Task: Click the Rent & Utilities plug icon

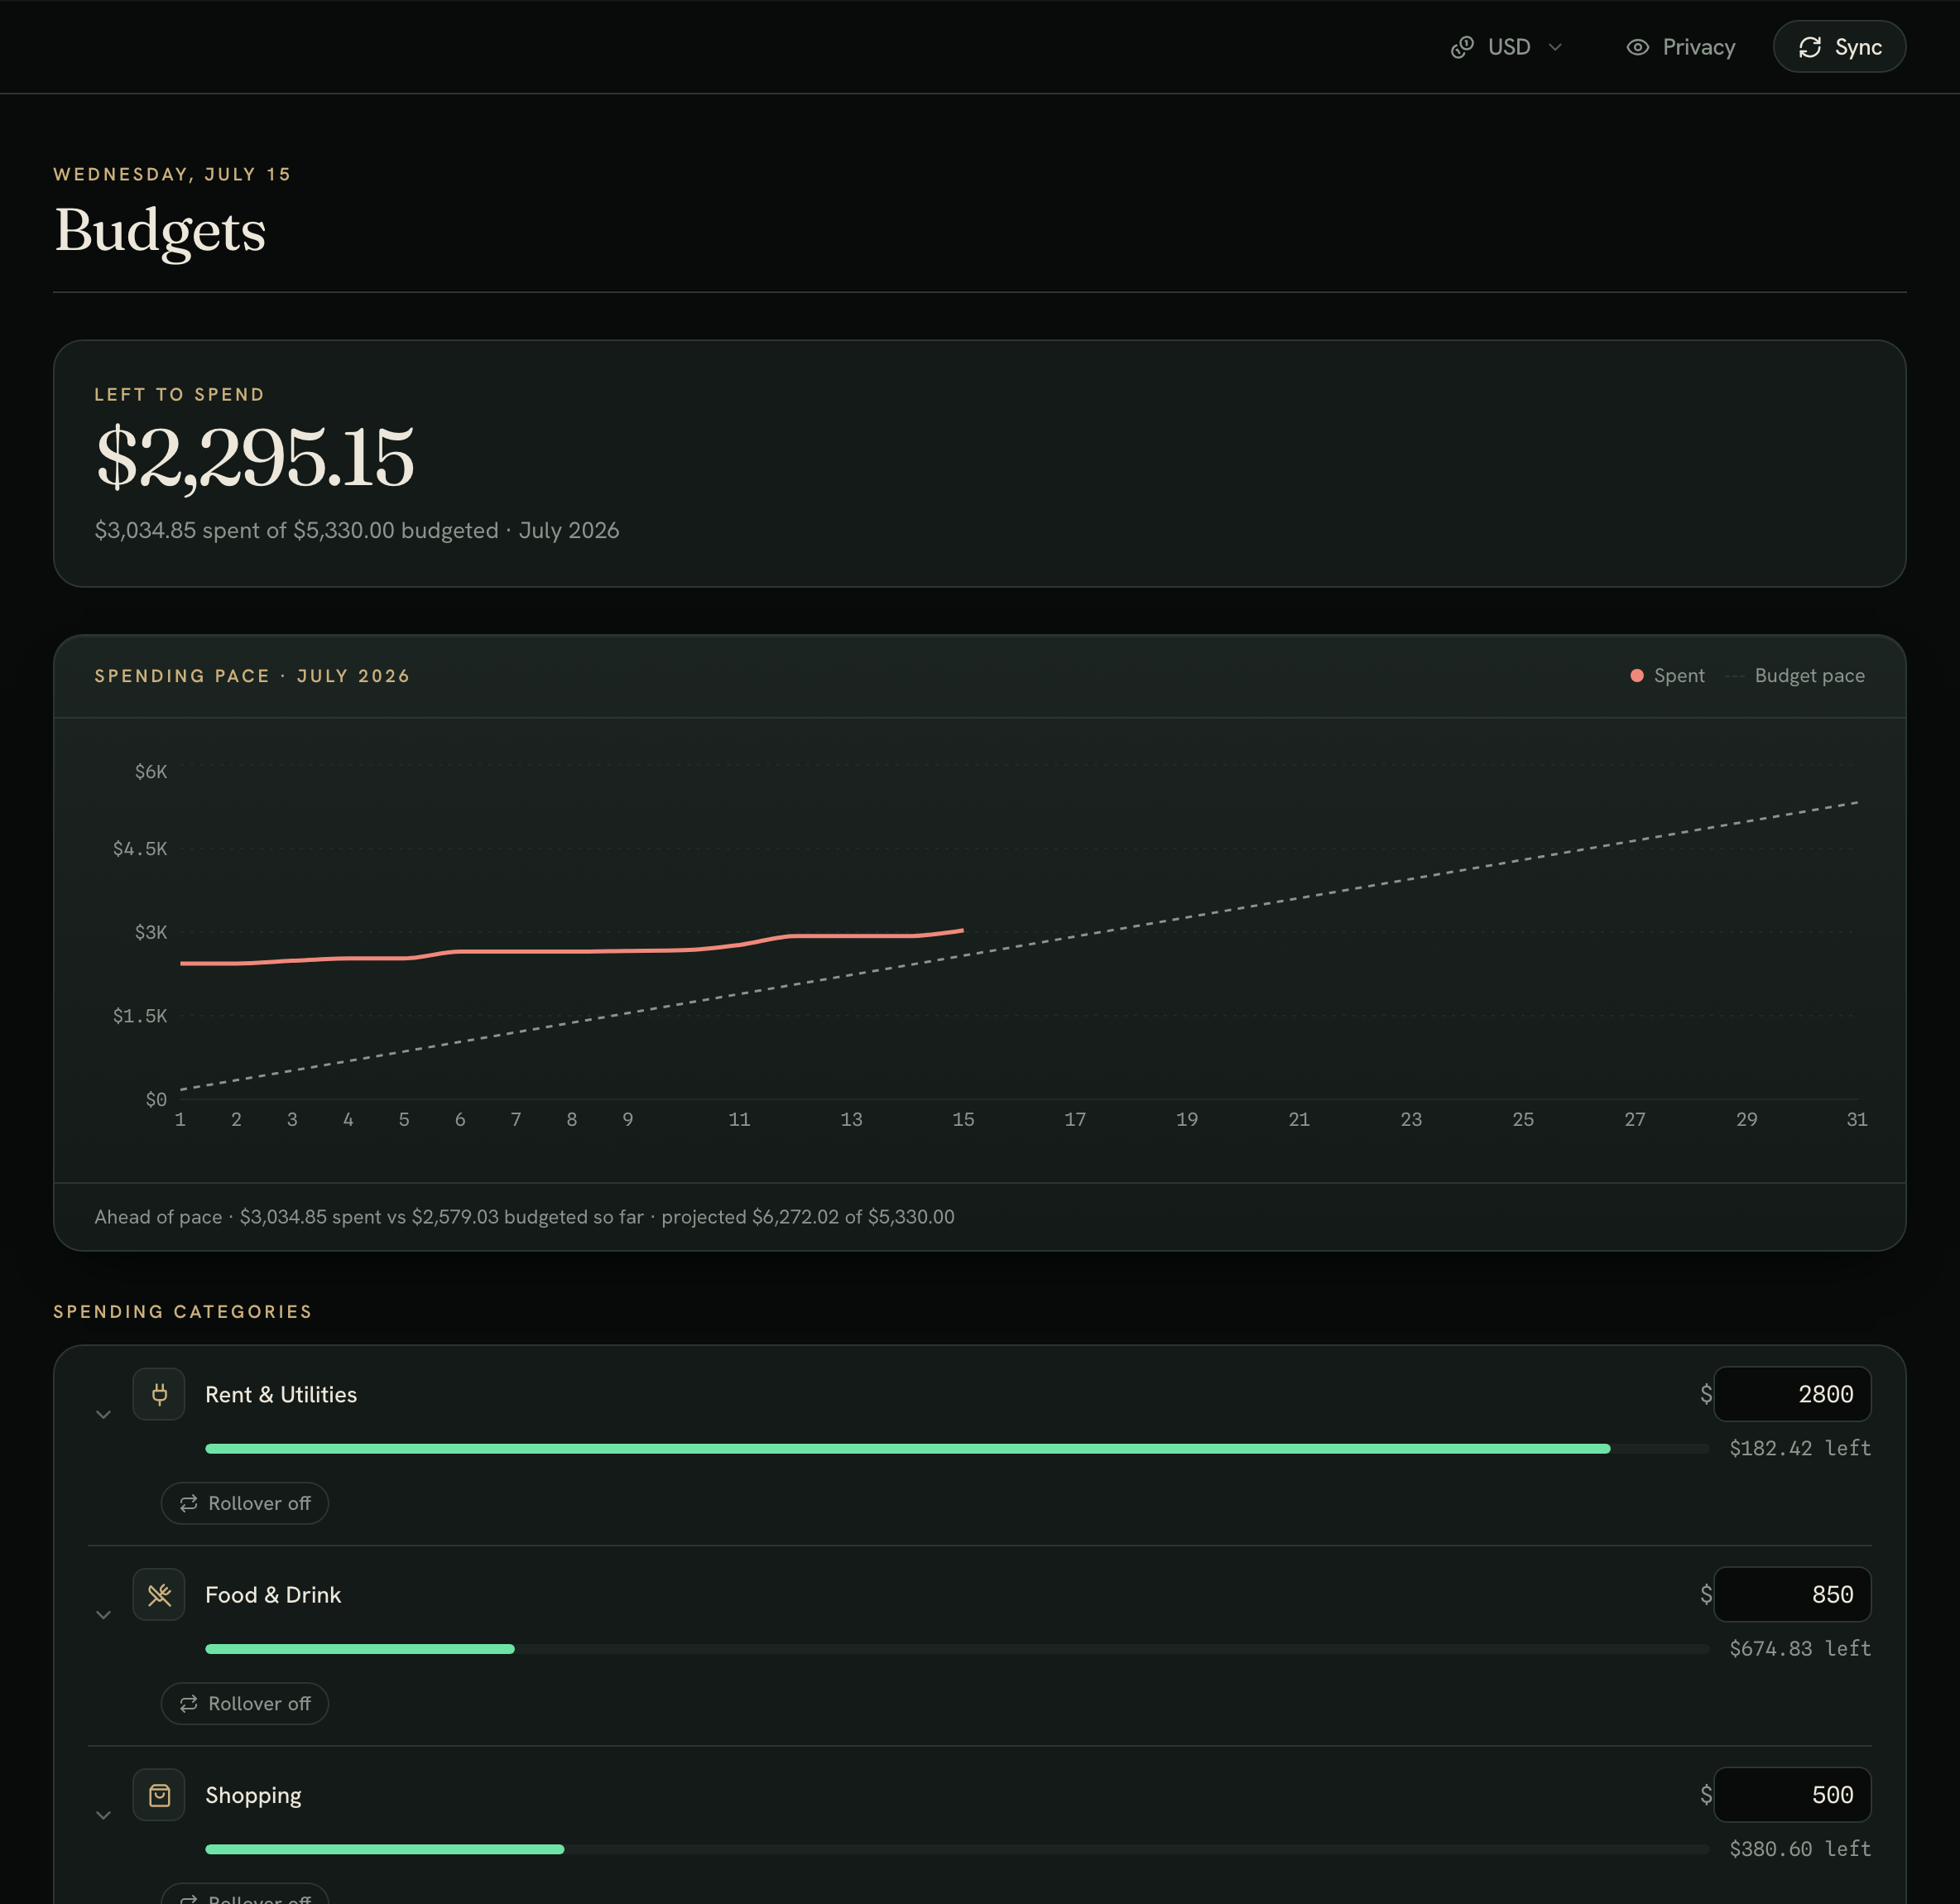Action: coord(159,1394)
